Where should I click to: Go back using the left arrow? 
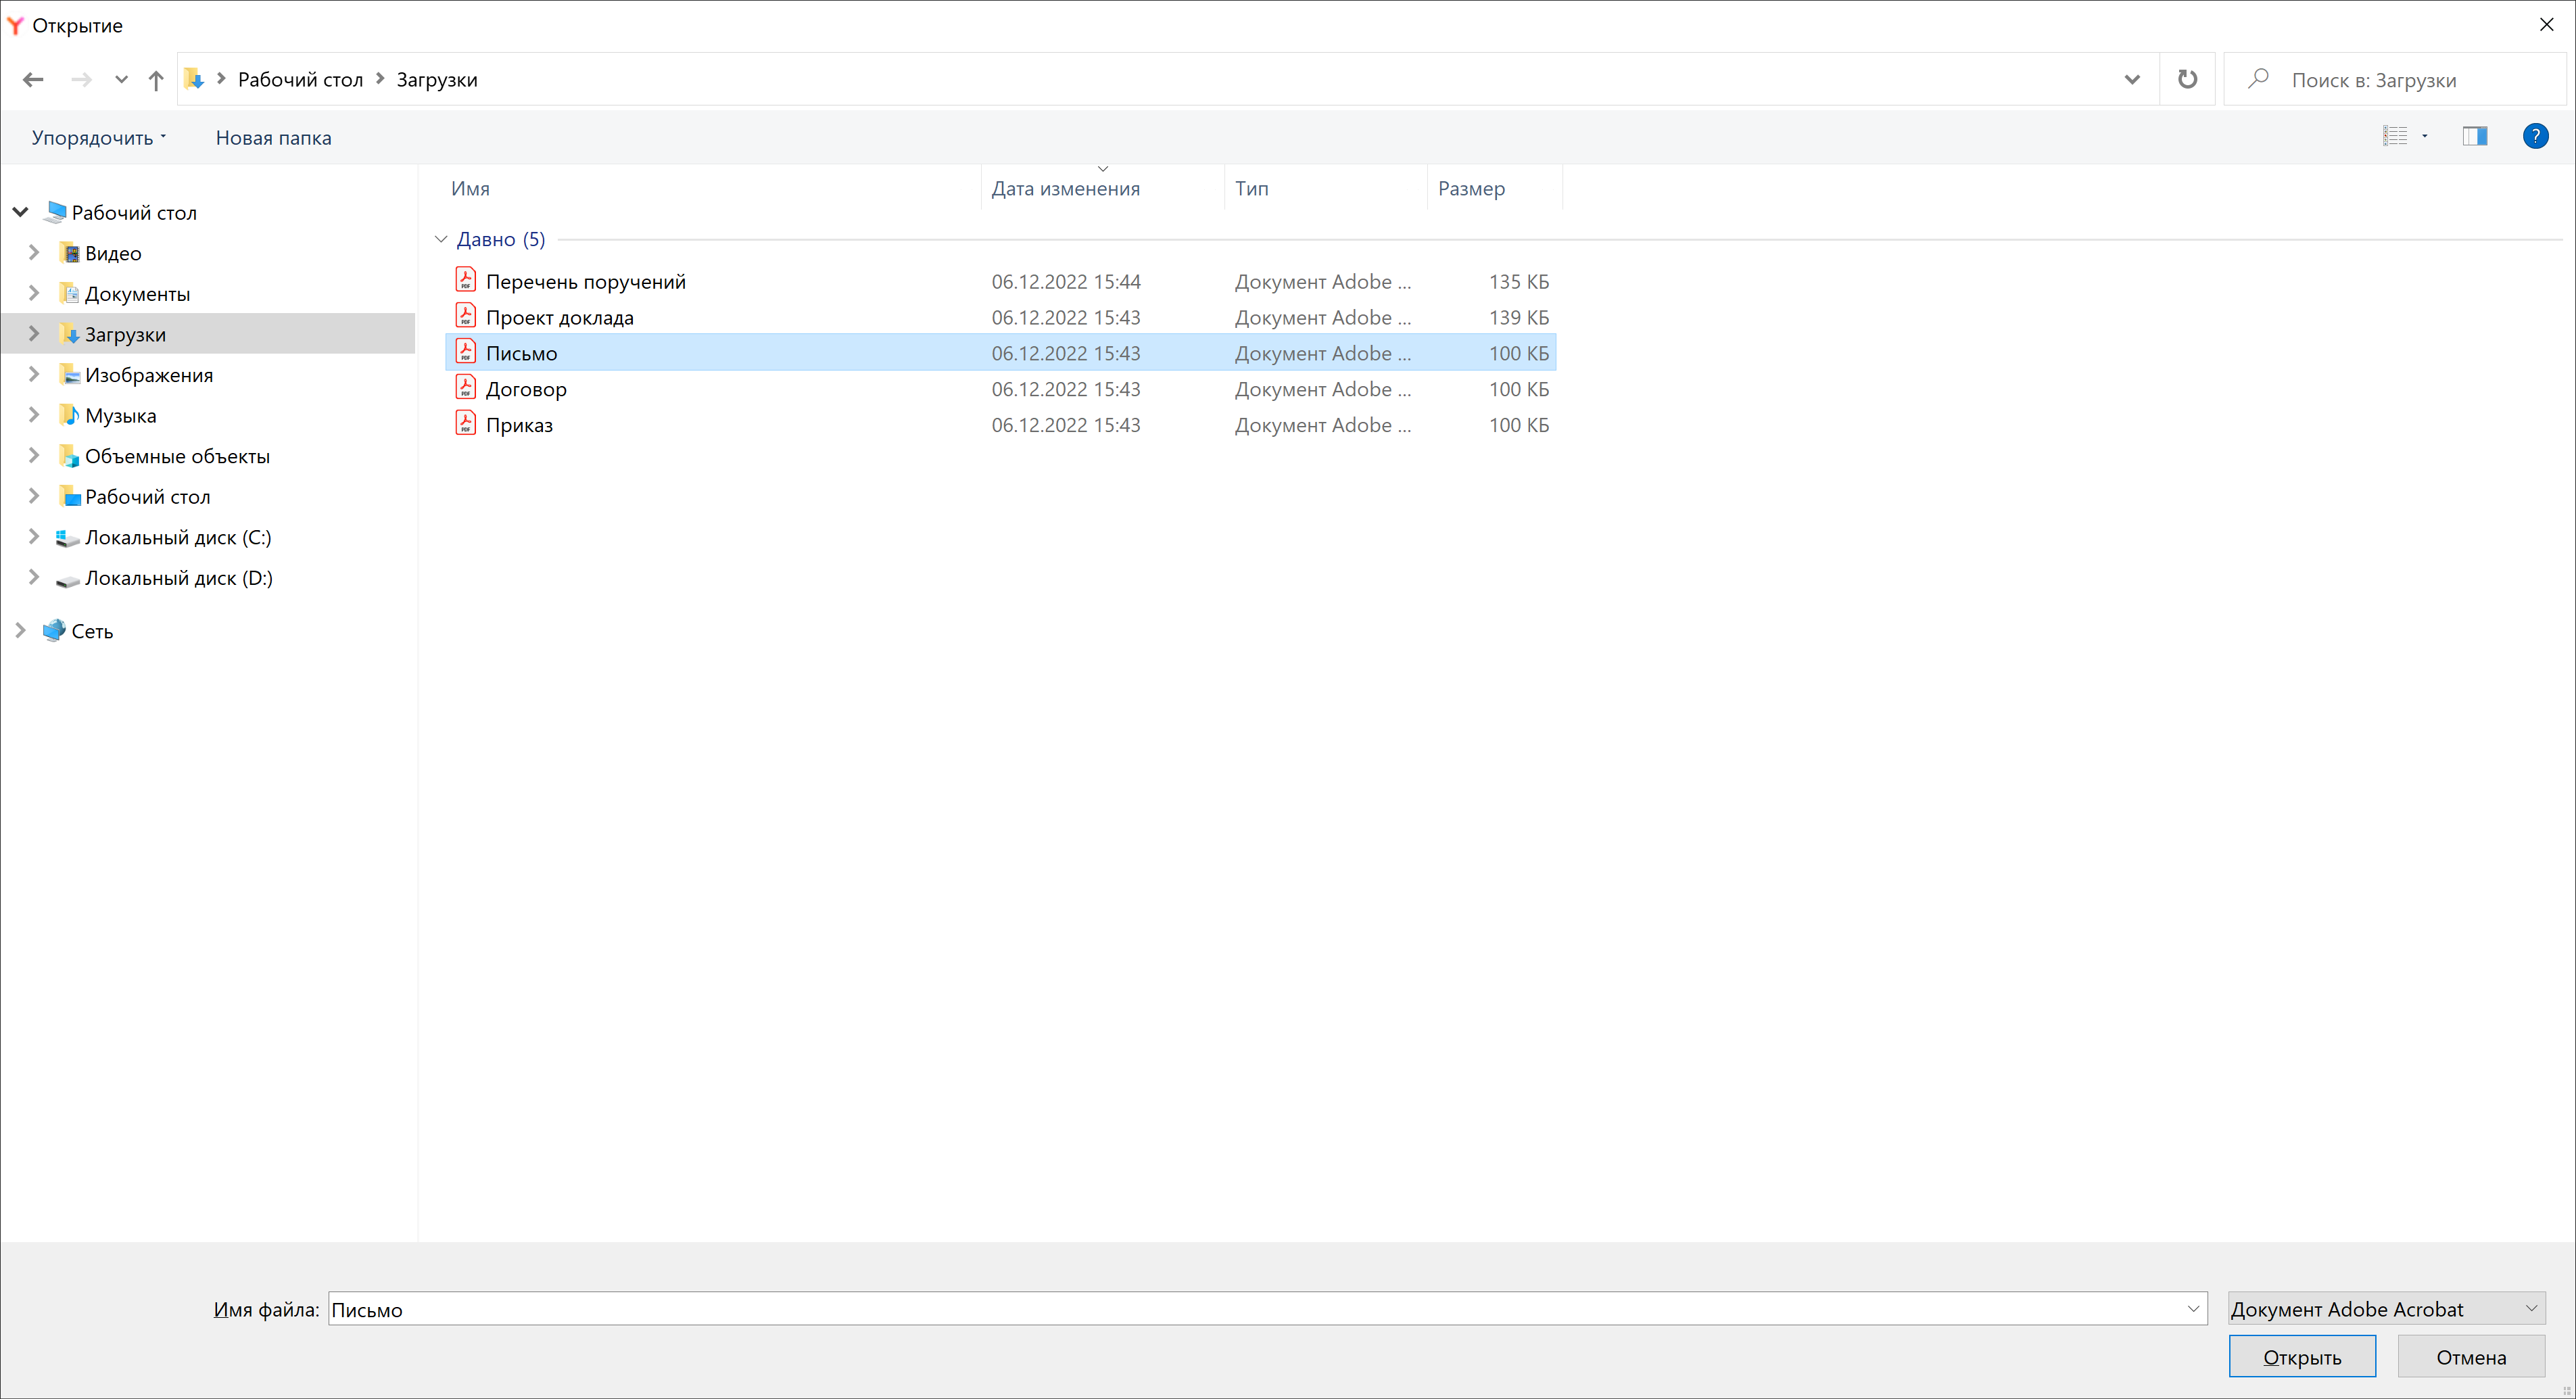pyautogui.click(x=33, y=79)
